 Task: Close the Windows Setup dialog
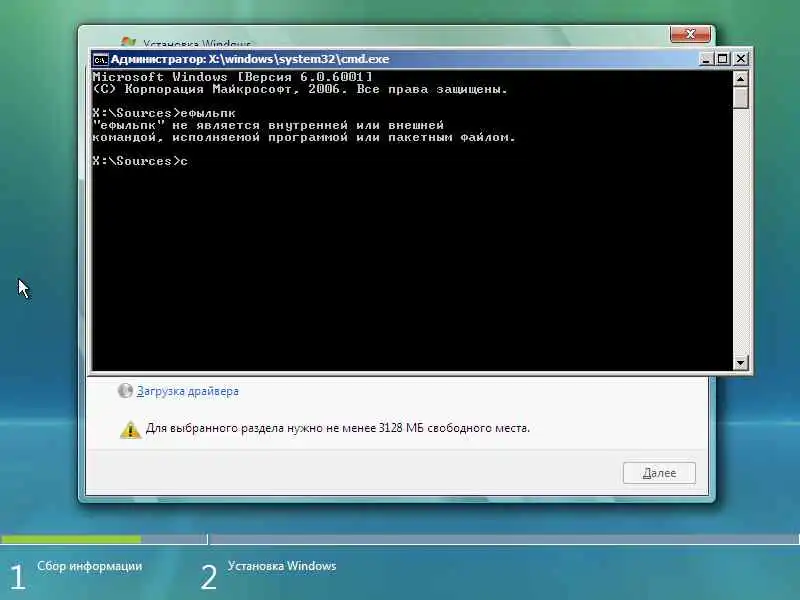690,34
